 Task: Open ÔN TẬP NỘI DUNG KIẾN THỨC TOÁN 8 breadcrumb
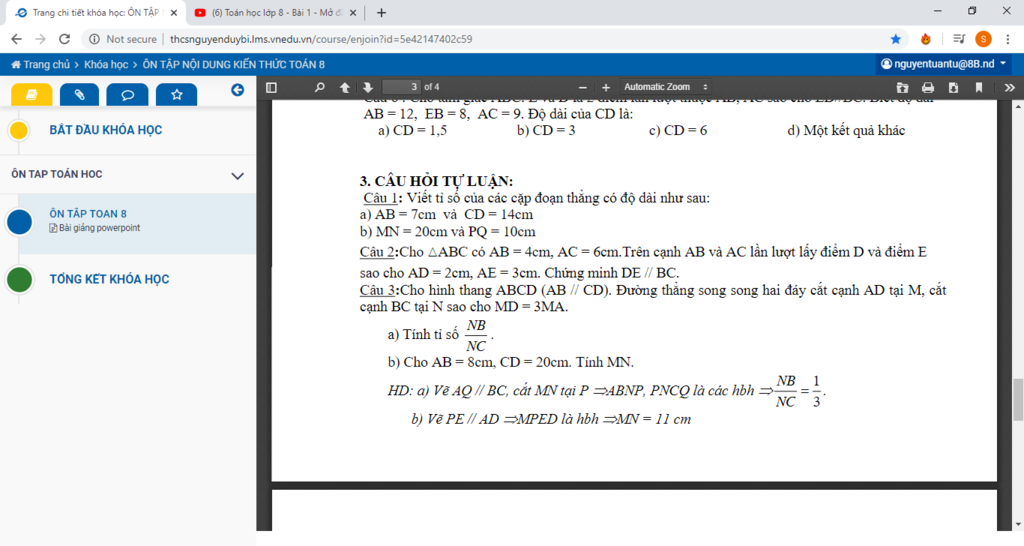pyautogui.click(x=234, y=65)
